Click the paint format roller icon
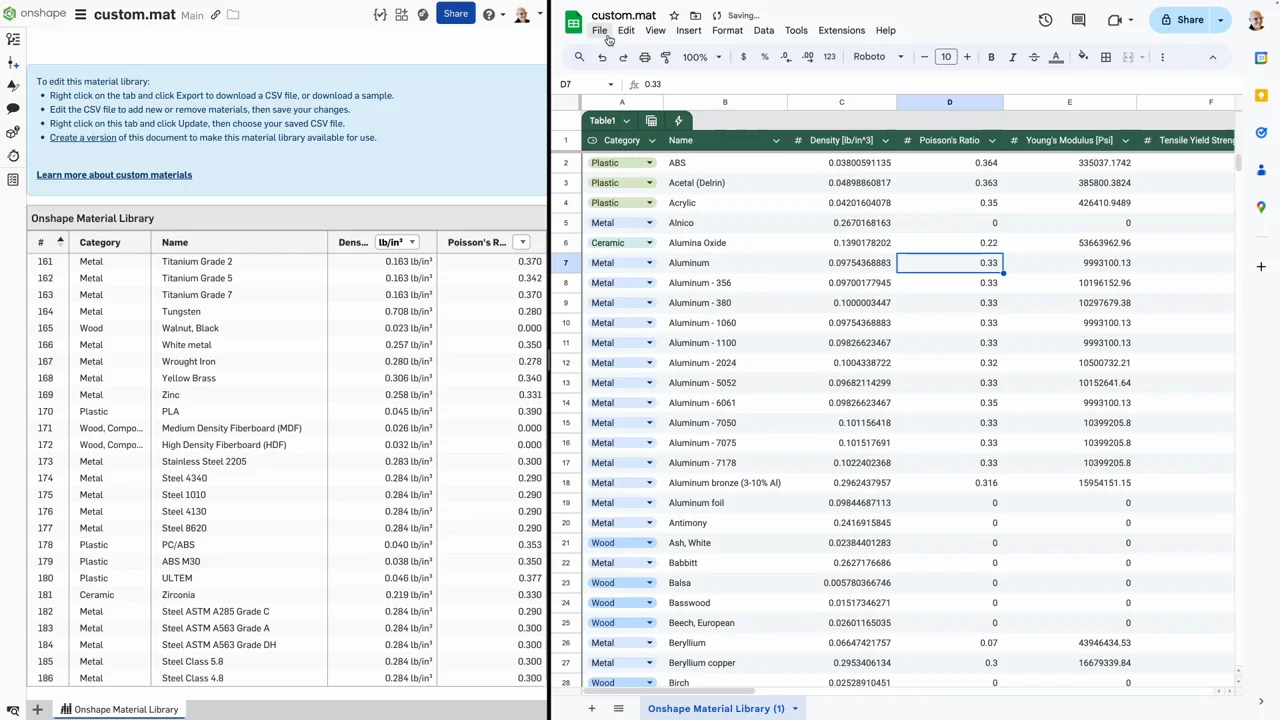This screenshot has width=1280, height=720. (x=666, y=57)
